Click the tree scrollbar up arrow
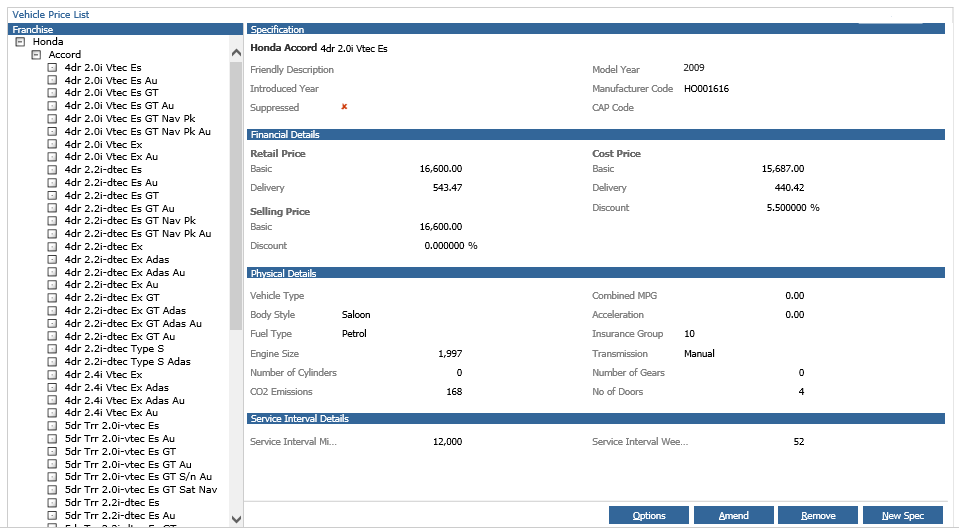 236,53
